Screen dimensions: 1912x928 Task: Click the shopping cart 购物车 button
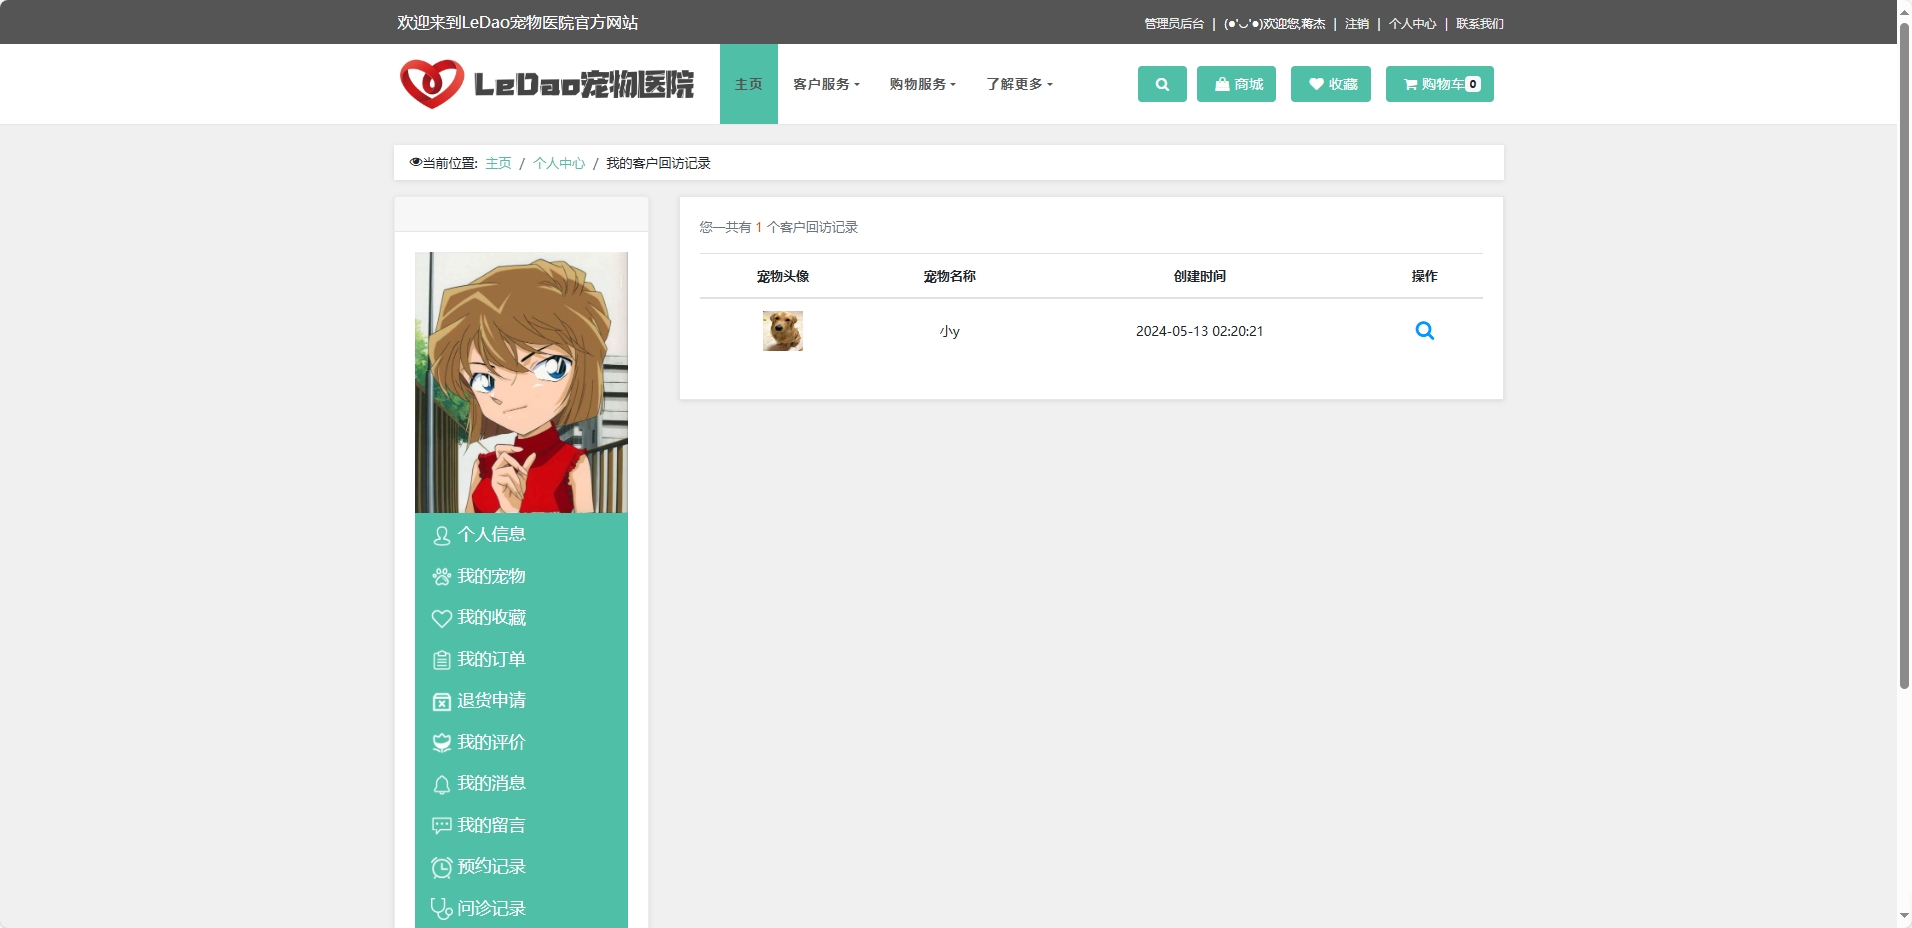(x=1438, y=84)
